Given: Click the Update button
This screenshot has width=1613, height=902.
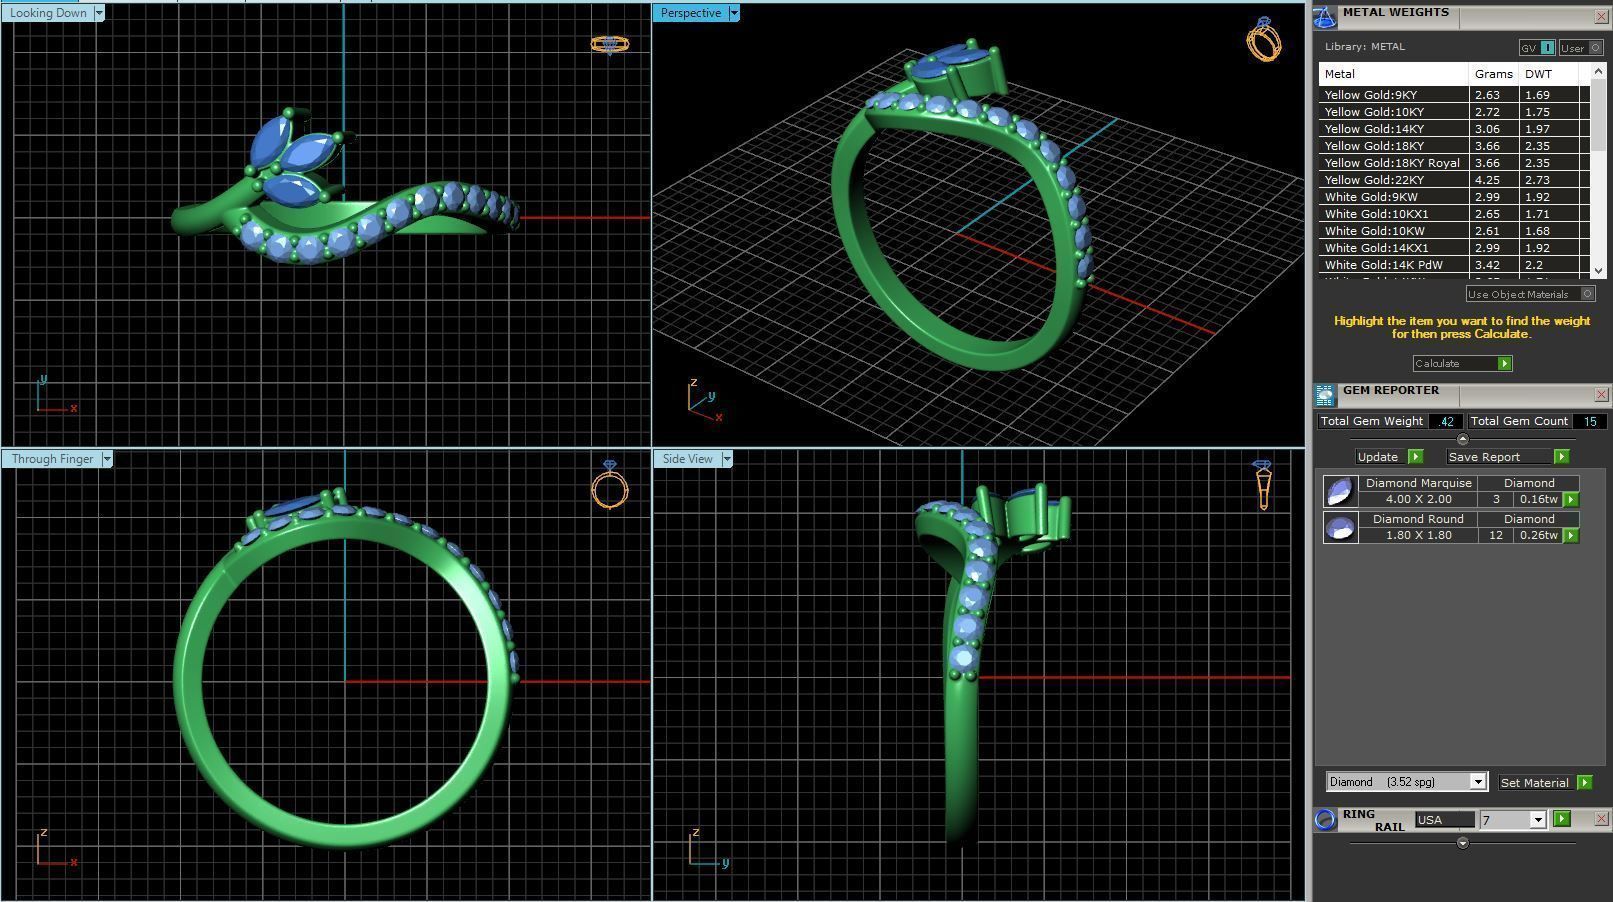Looking at the screenshot, I should pyautogui.click(x=1379, y=457).
